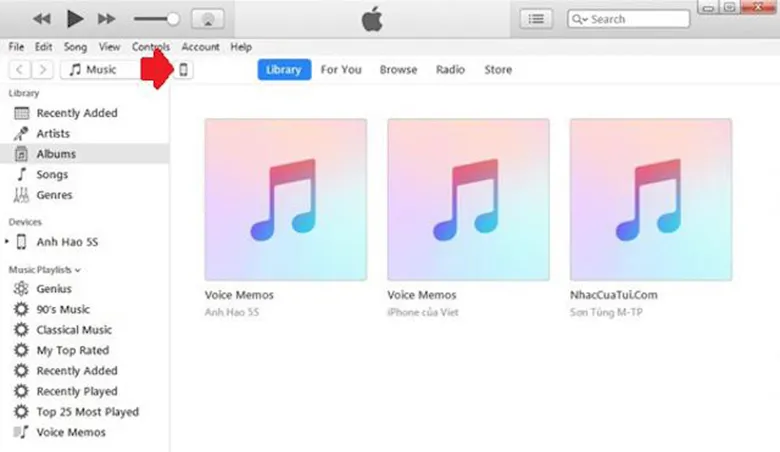Open the Help menu

(x=241, y=47)
